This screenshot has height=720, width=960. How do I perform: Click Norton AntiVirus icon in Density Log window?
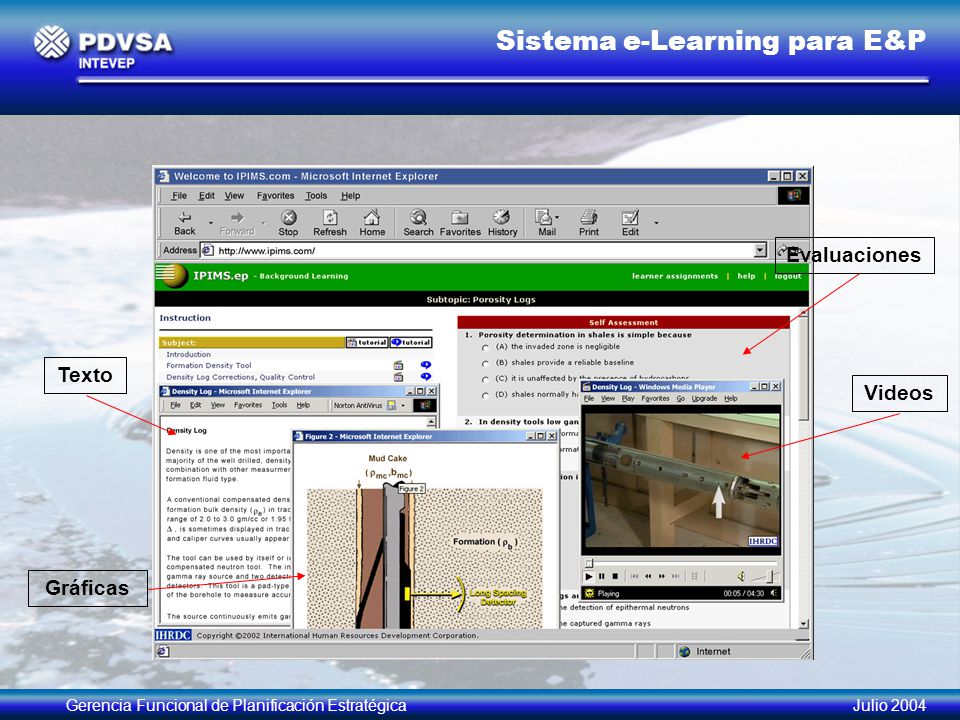[x=392, y=405]
